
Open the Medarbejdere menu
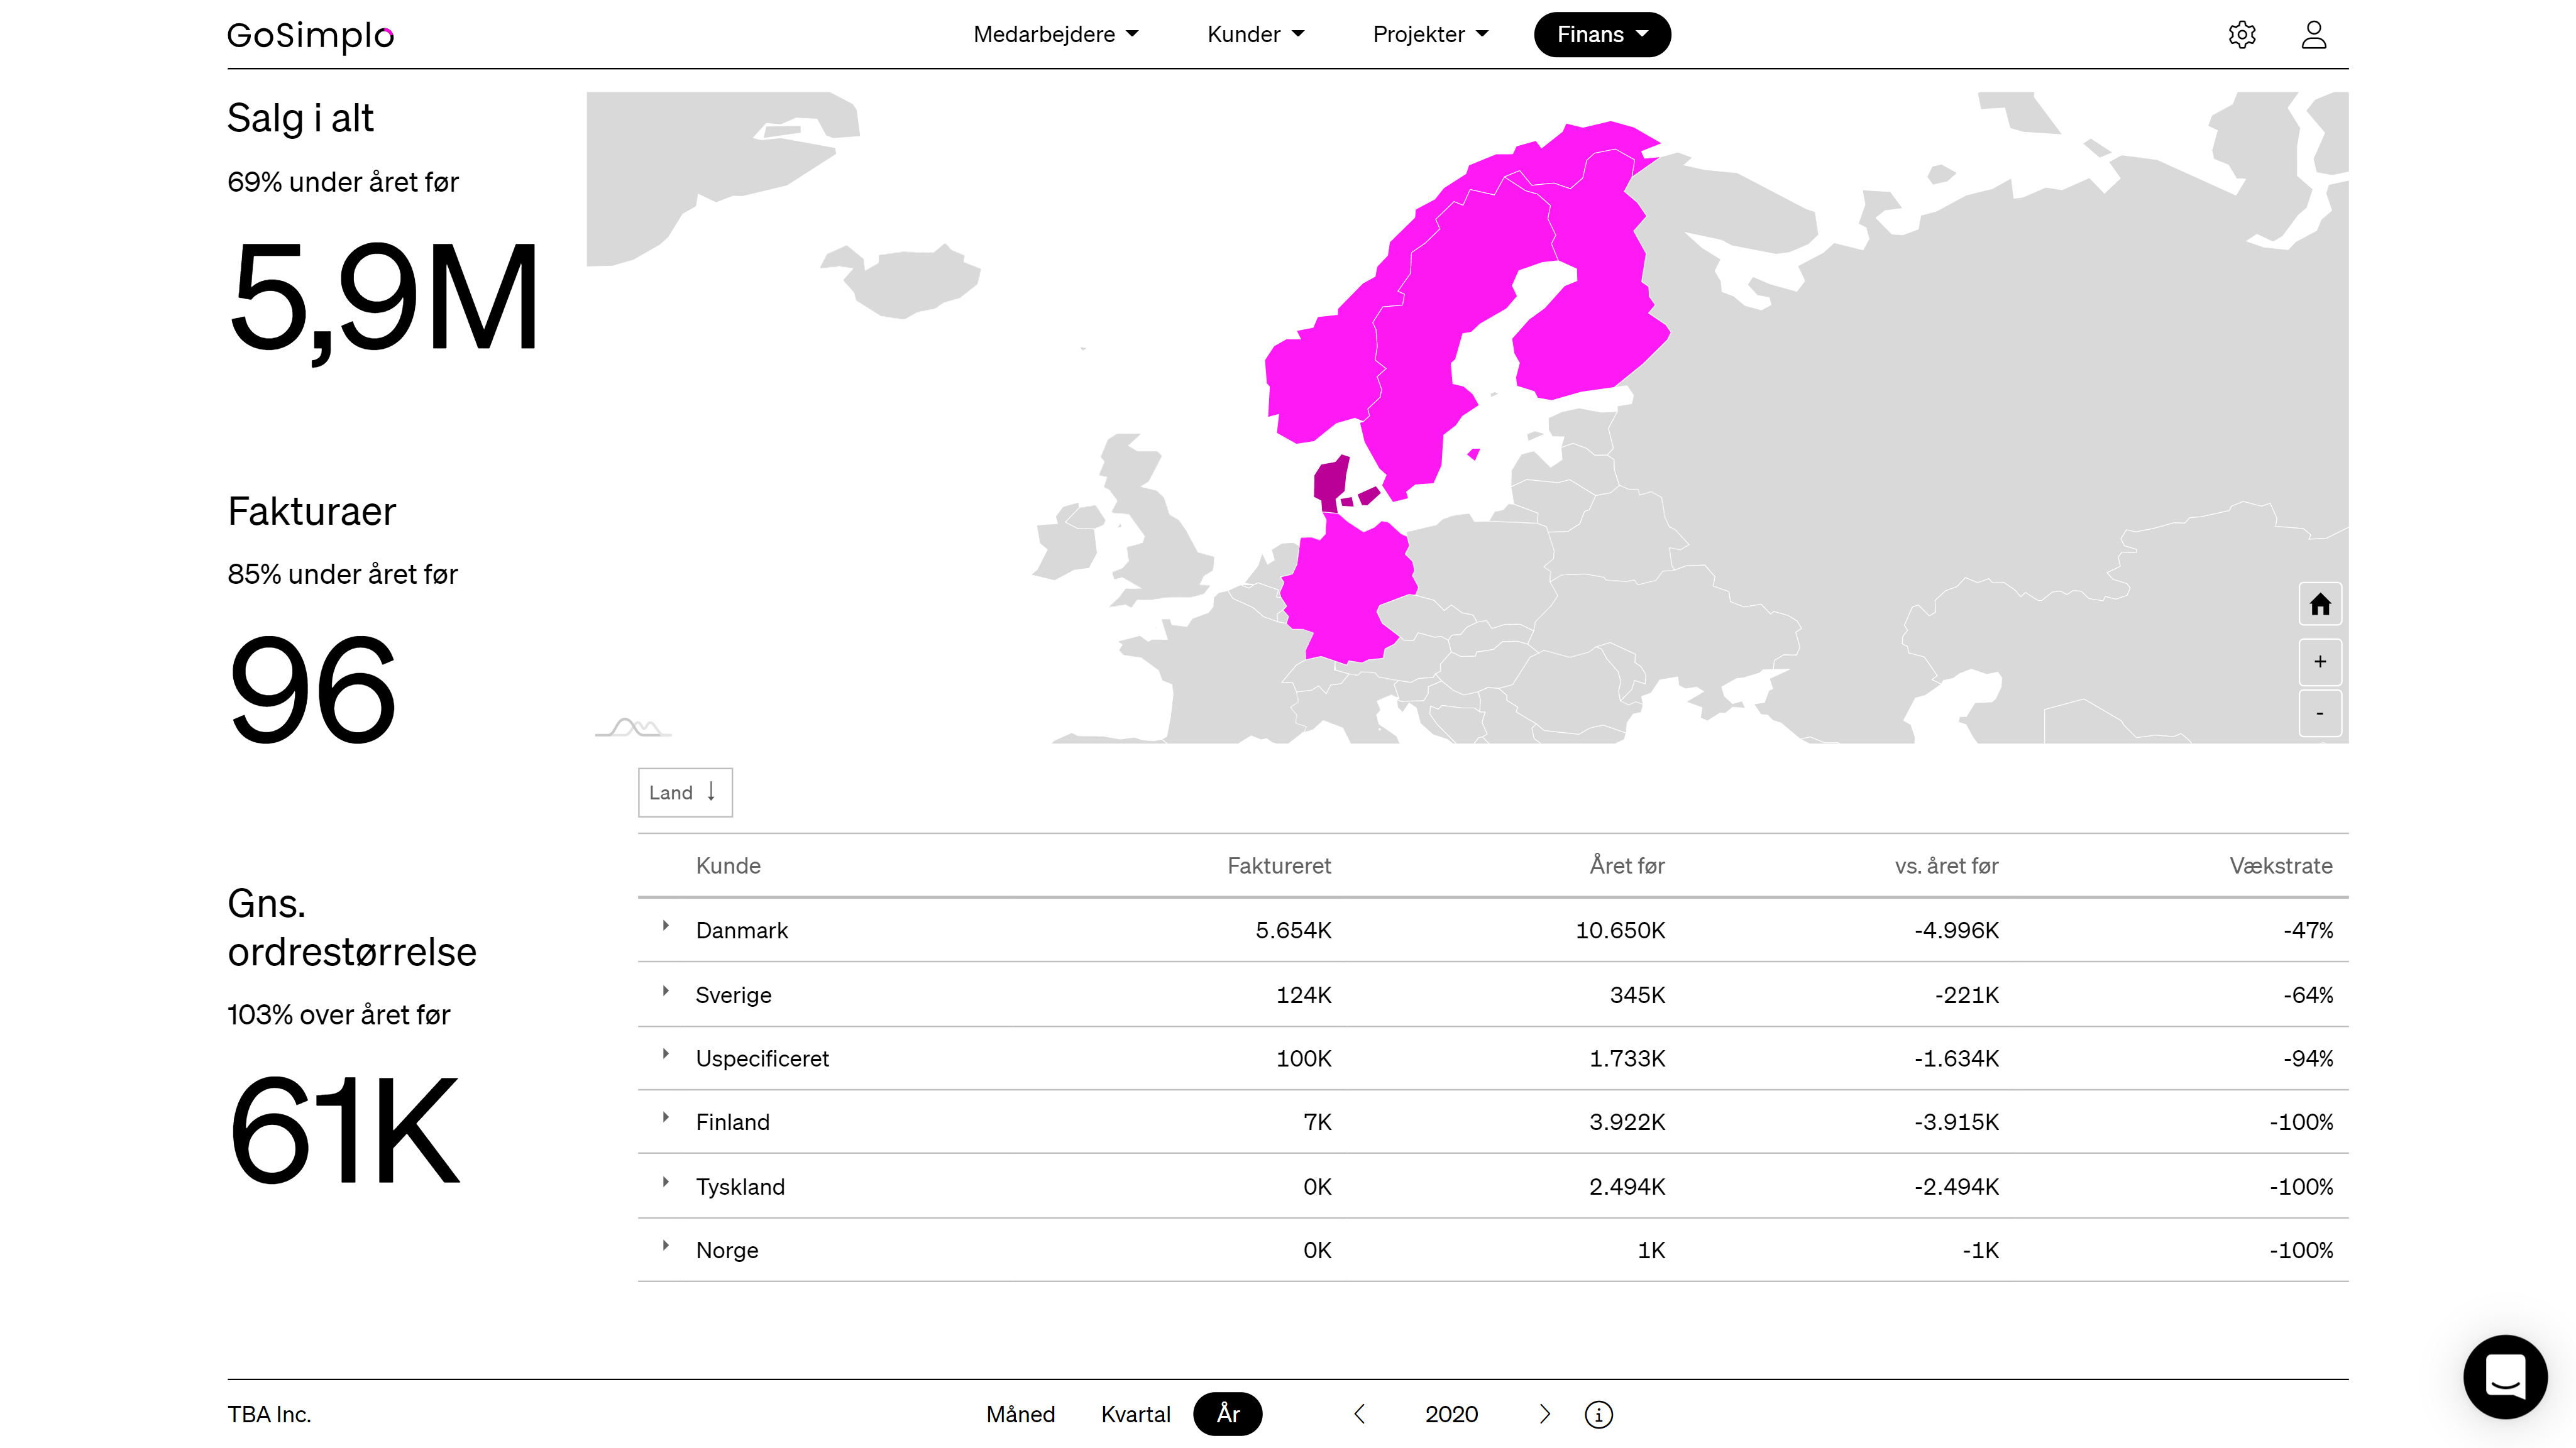pyautogui.click(x=1055, y=35)
